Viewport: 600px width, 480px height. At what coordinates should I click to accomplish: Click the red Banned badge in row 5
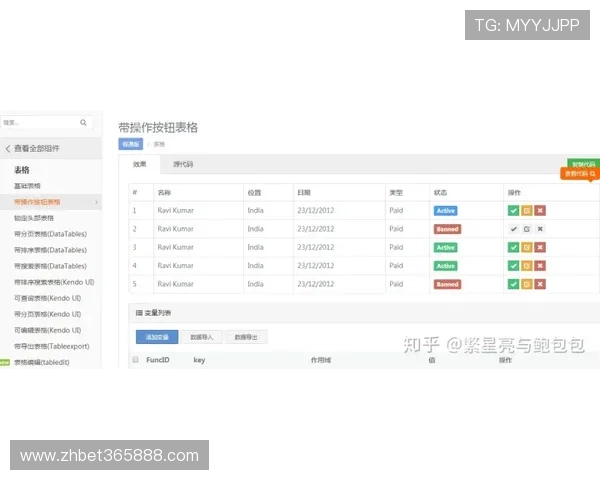[x=447, y=284]
